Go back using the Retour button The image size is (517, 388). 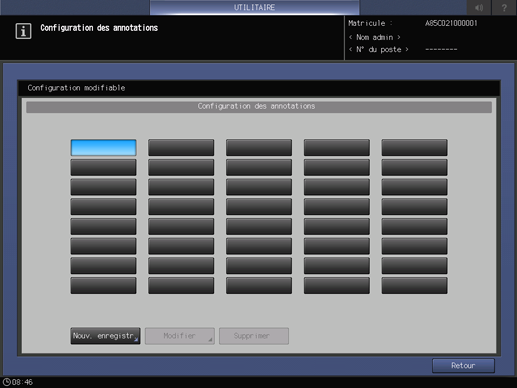(463, 366)
